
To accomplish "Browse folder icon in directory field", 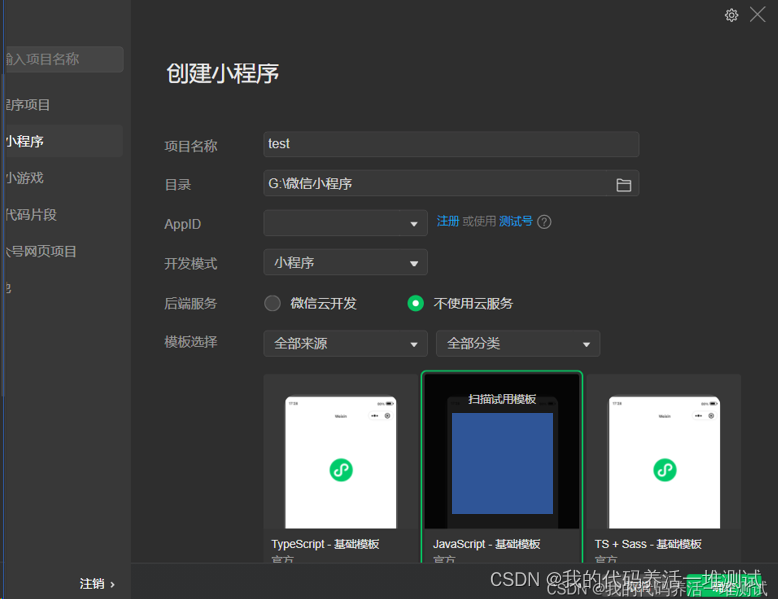I will [x=623, y=185].
